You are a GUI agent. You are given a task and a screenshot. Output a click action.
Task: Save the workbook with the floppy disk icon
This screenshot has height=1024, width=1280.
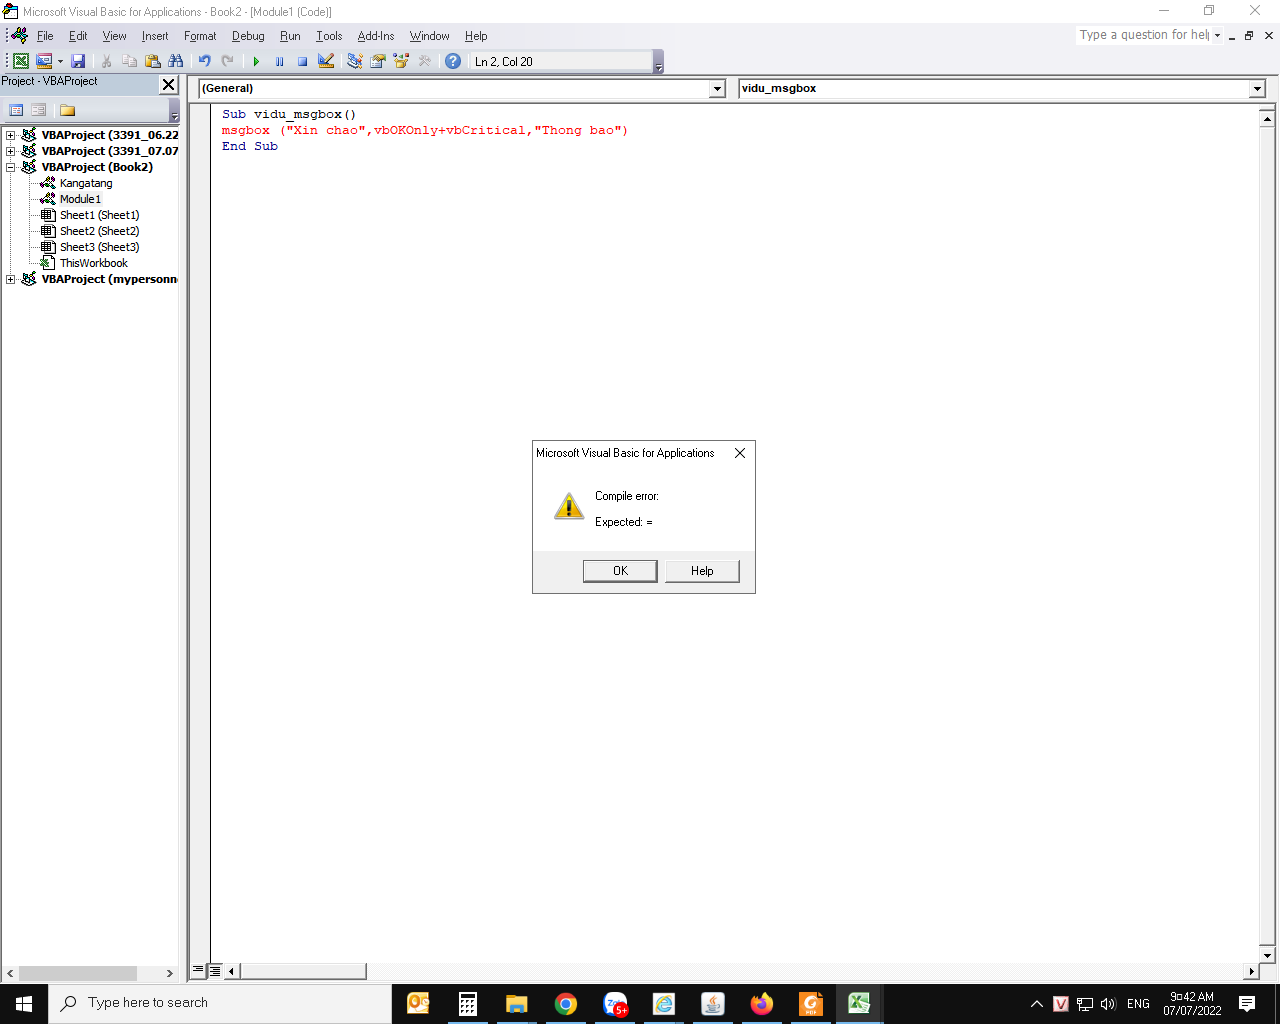78,61
